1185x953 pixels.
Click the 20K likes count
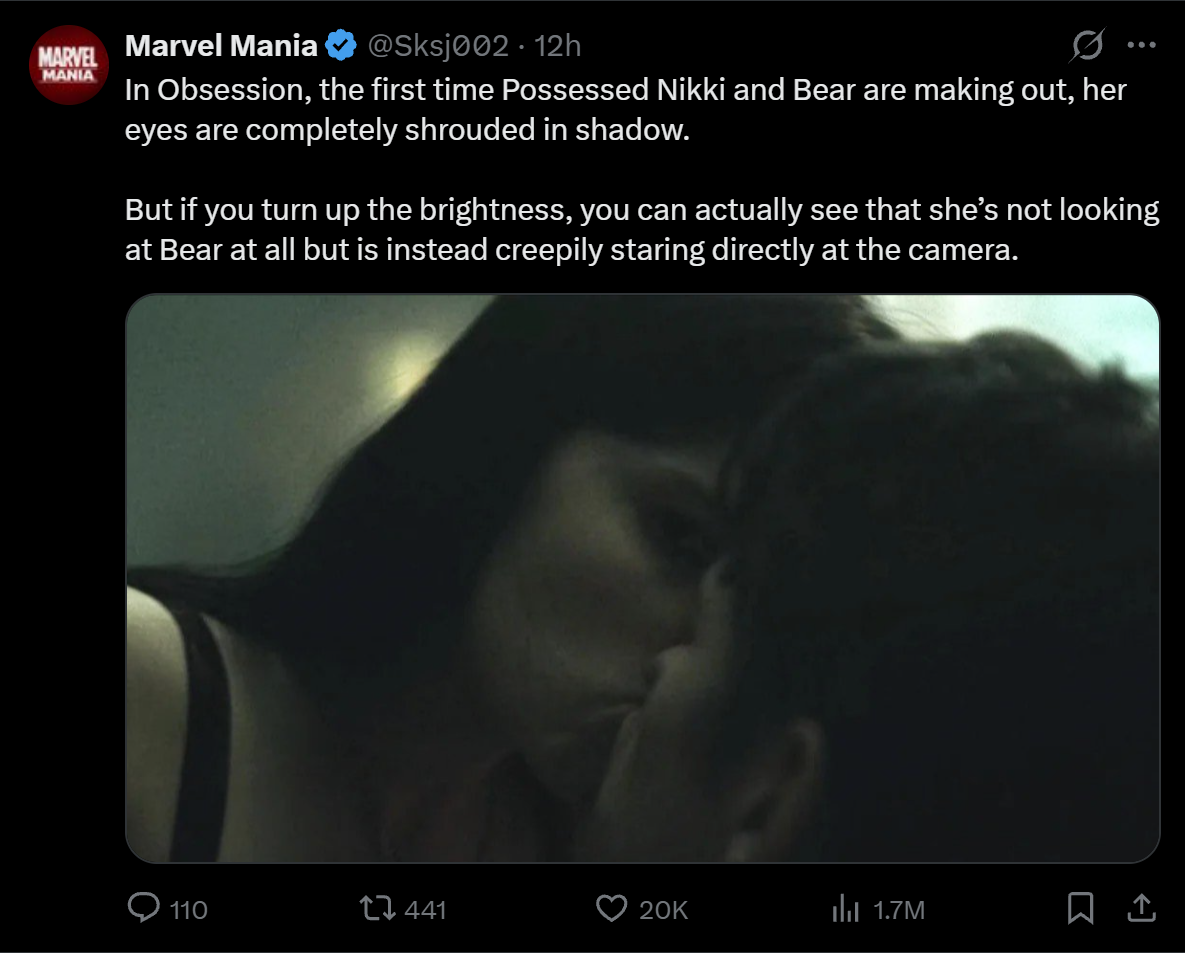coord(664,910)
